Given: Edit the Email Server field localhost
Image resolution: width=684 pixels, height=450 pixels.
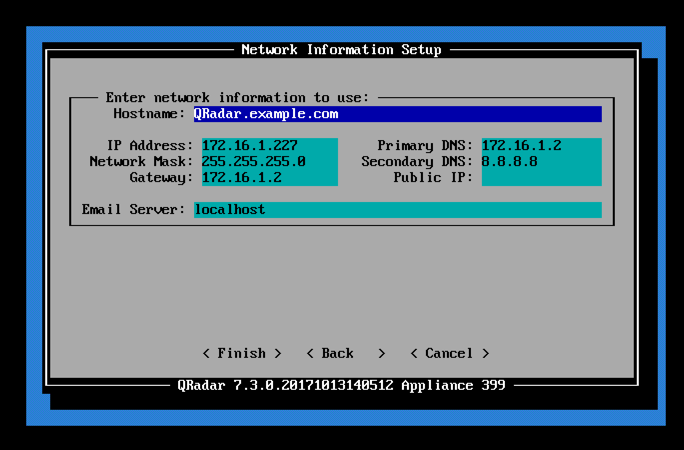Looking at the screenshot, I should pos(398,210).
